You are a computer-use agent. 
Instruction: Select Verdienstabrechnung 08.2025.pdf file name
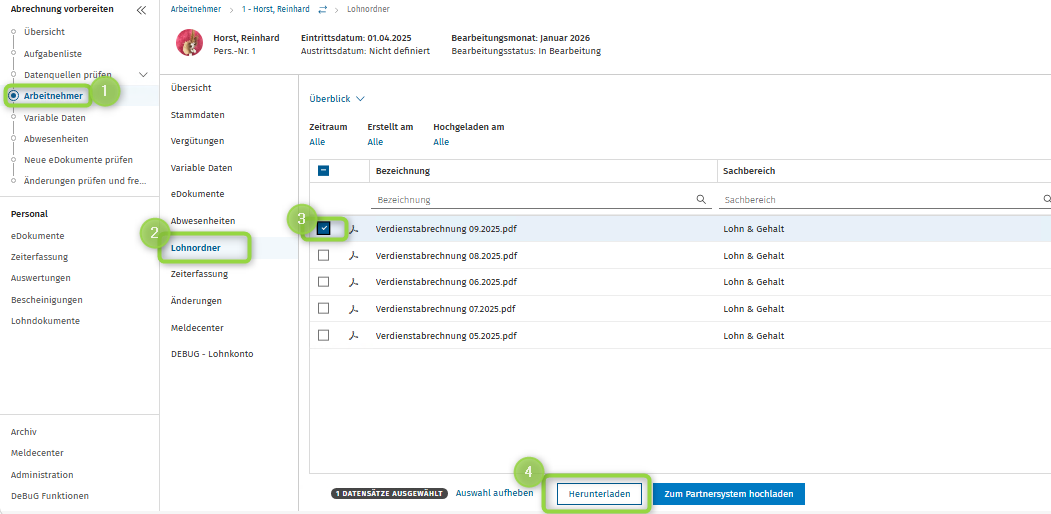pyautogui.click(x=446, y=255)
